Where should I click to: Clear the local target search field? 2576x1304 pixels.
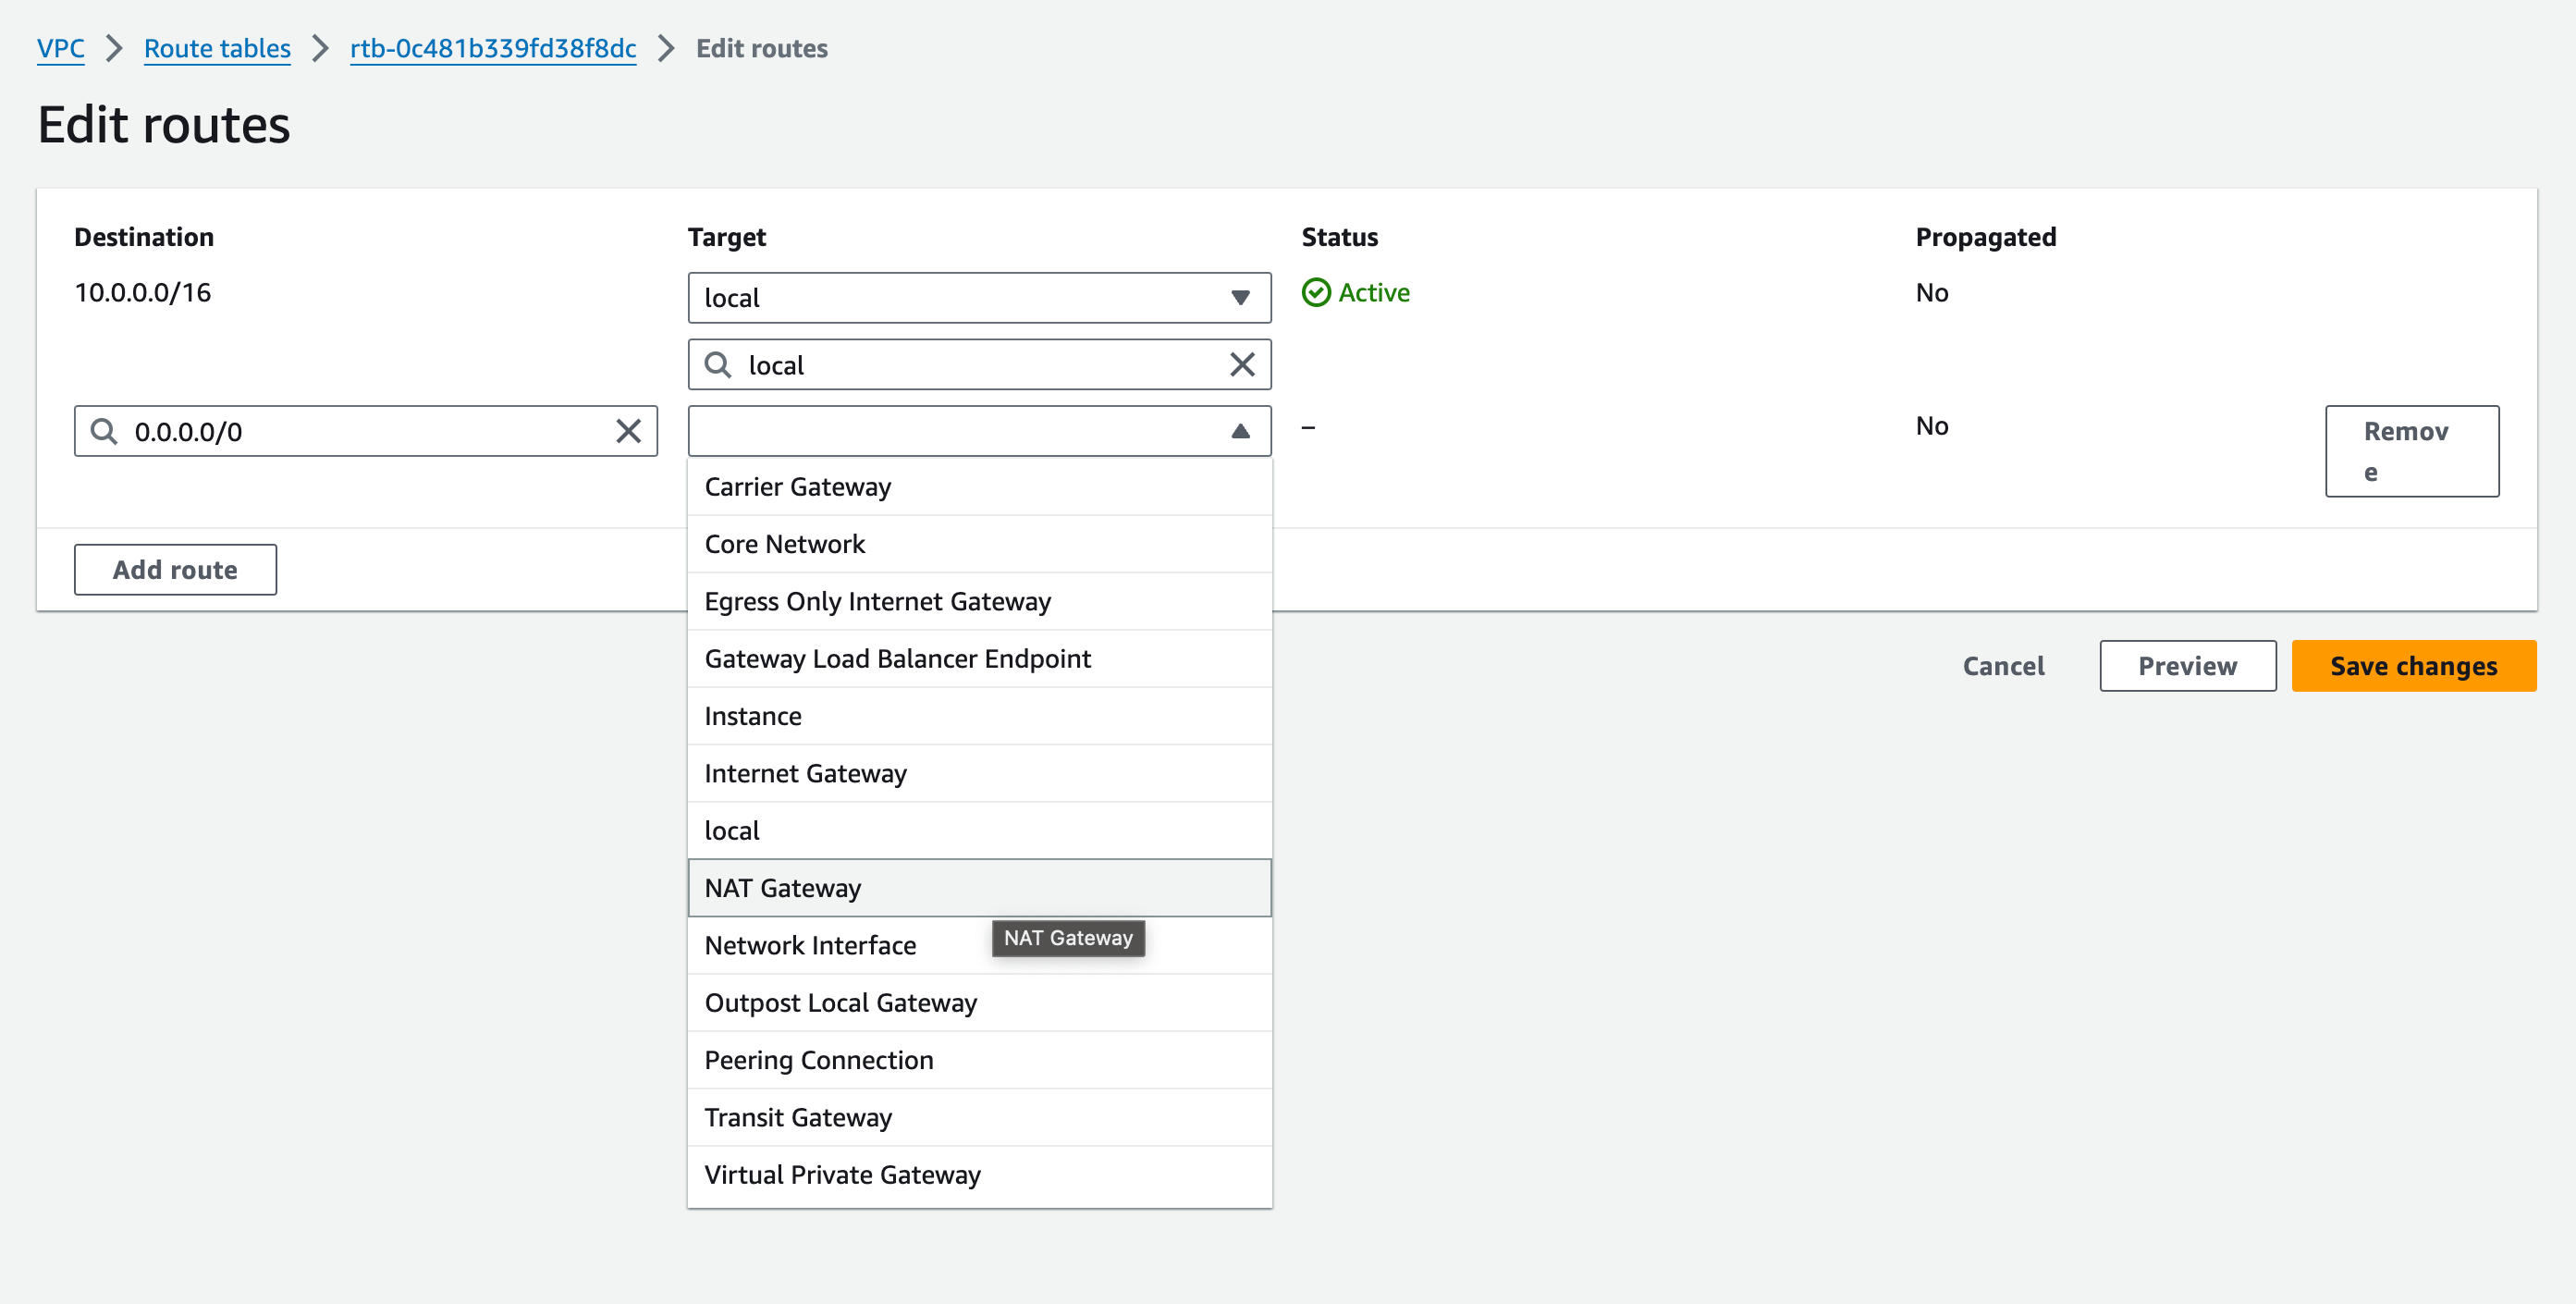(1241, 365)
